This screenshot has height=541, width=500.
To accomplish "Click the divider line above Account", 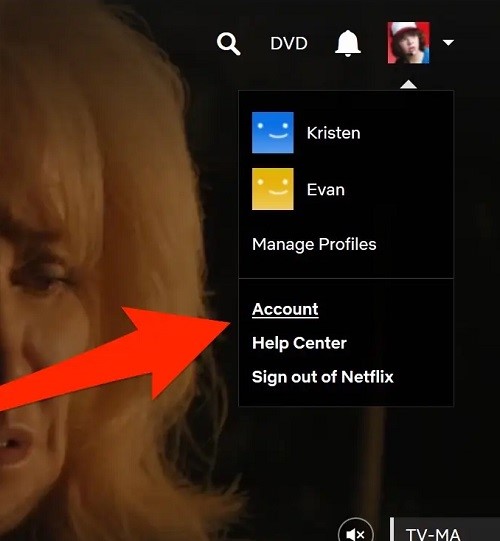I will tap(346, 278).
